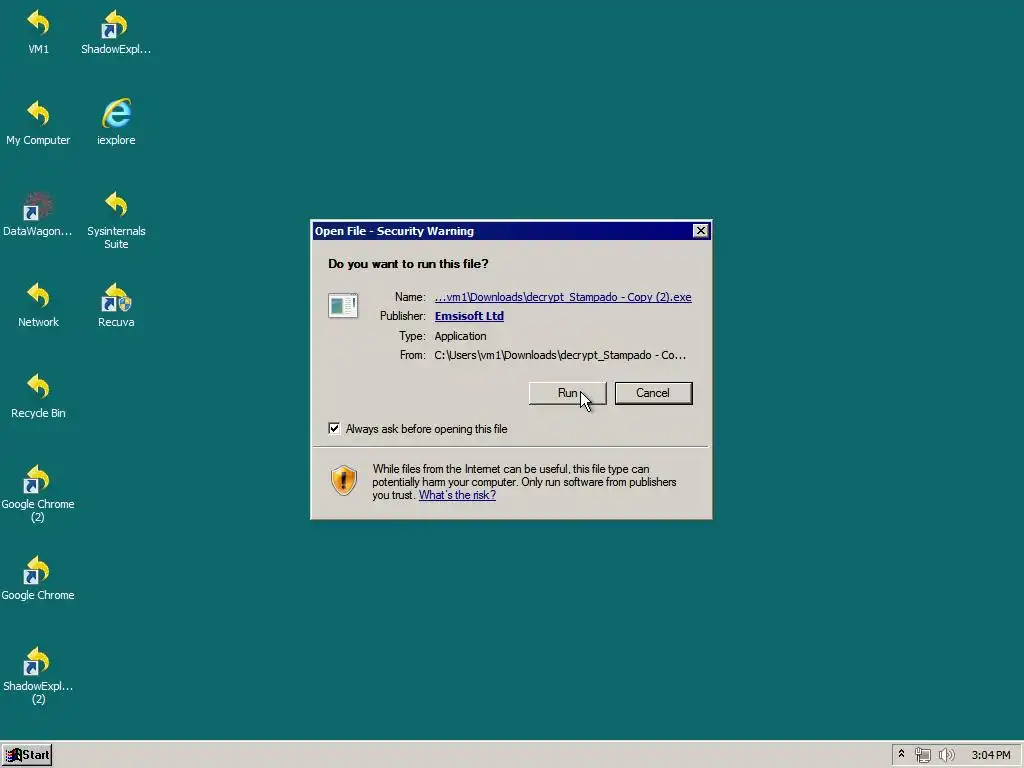Open the Start menu
The image size is (1024, 768).
[x=27, y=755]
